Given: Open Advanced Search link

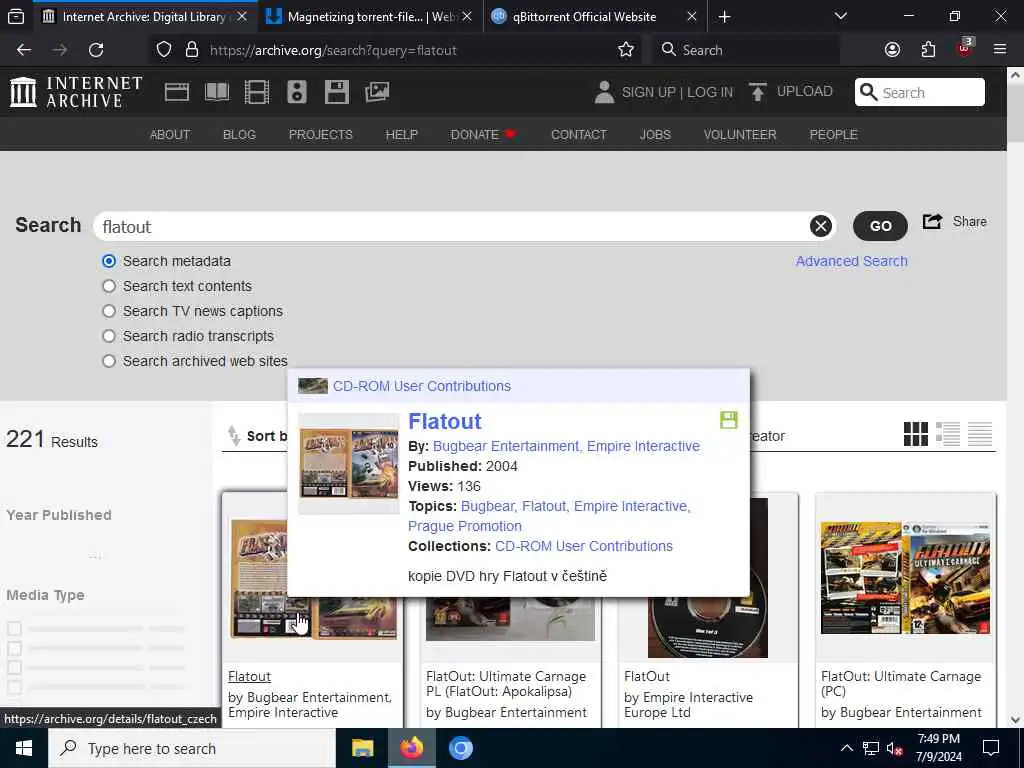Looking at the screenshot, I should pyautogui.click(x=852, y=261).
